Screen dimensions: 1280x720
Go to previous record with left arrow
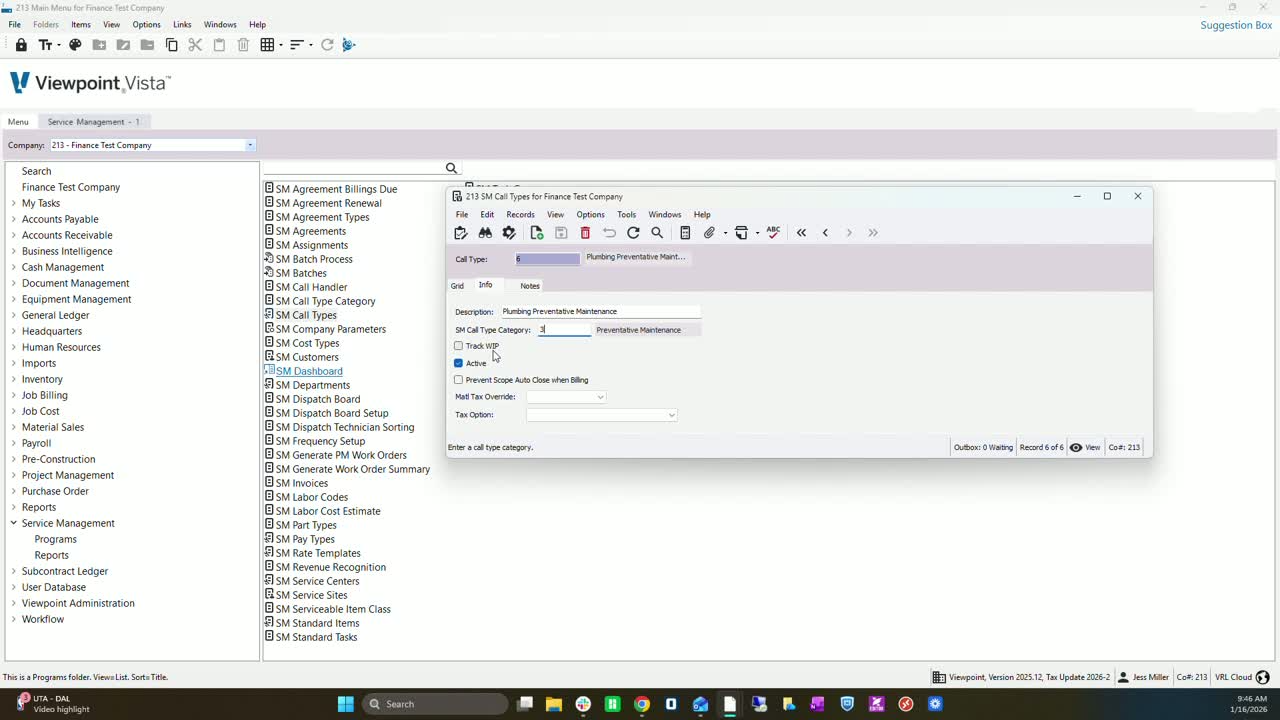[825, 233]
